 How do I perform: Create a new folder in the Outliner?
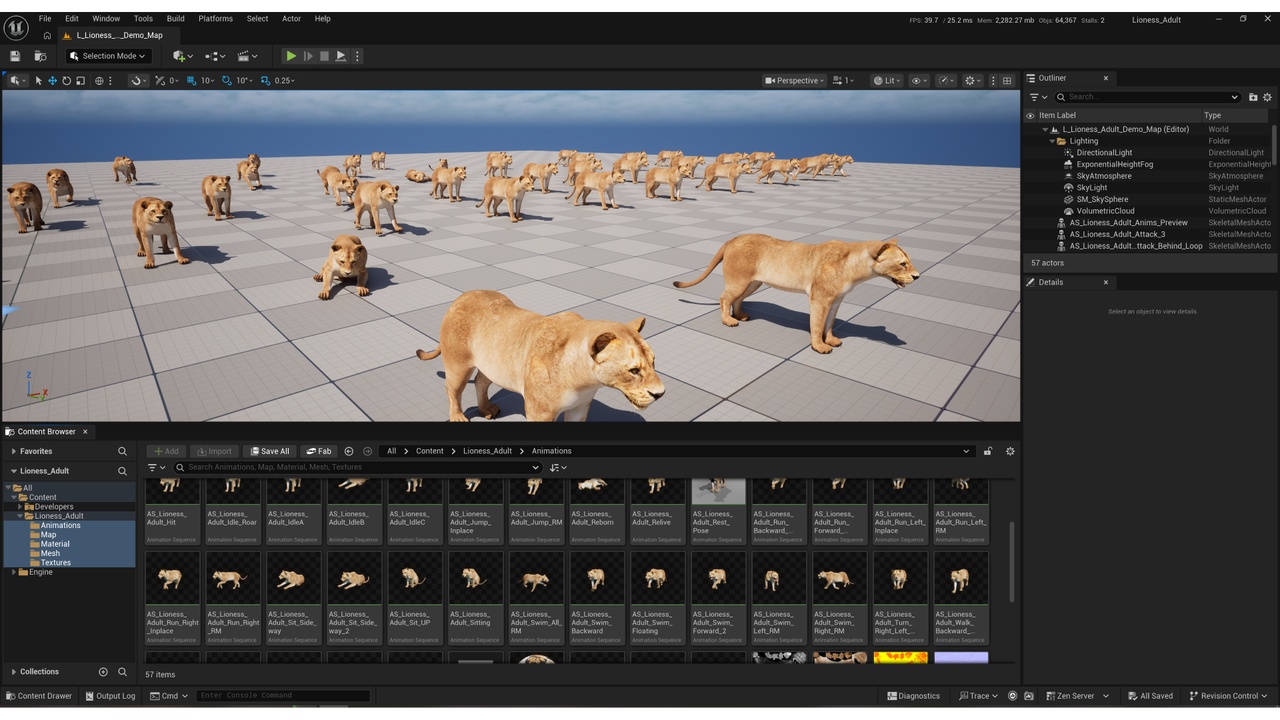pos(1253,97)
